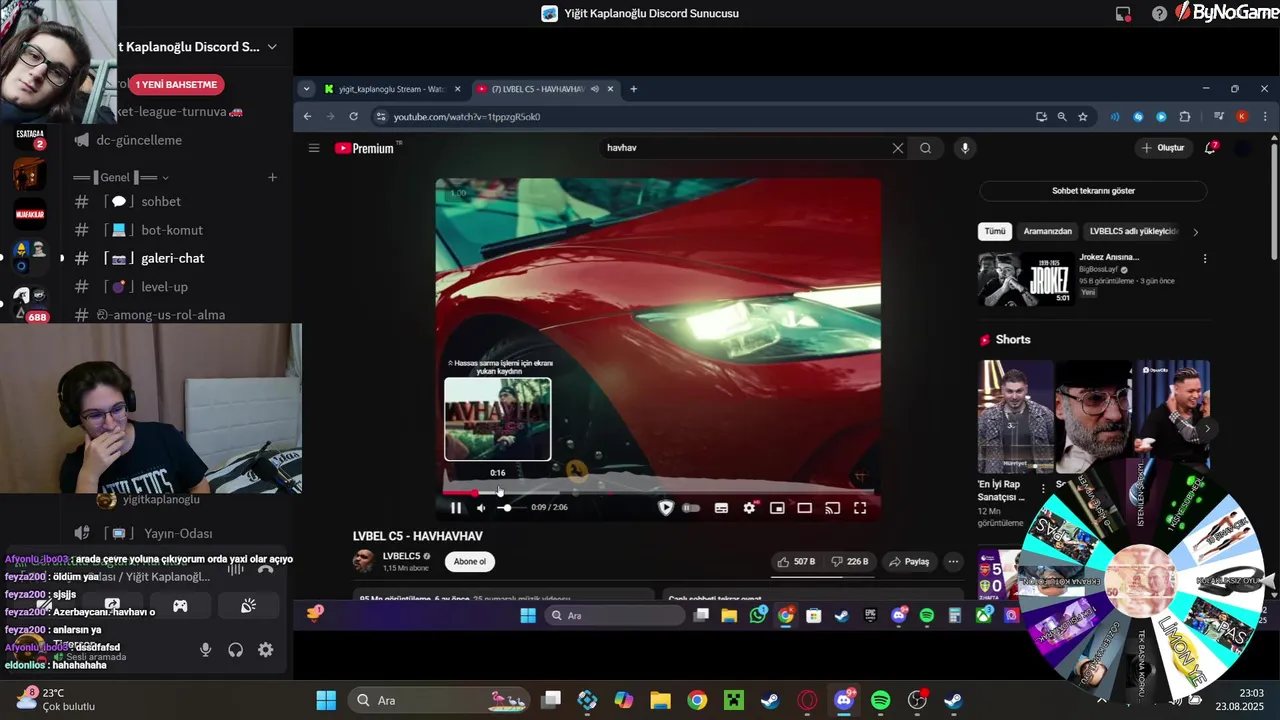Reload the YouTube page in Chrome
The height and width of the screenshot is (720, 1280).
353,117
